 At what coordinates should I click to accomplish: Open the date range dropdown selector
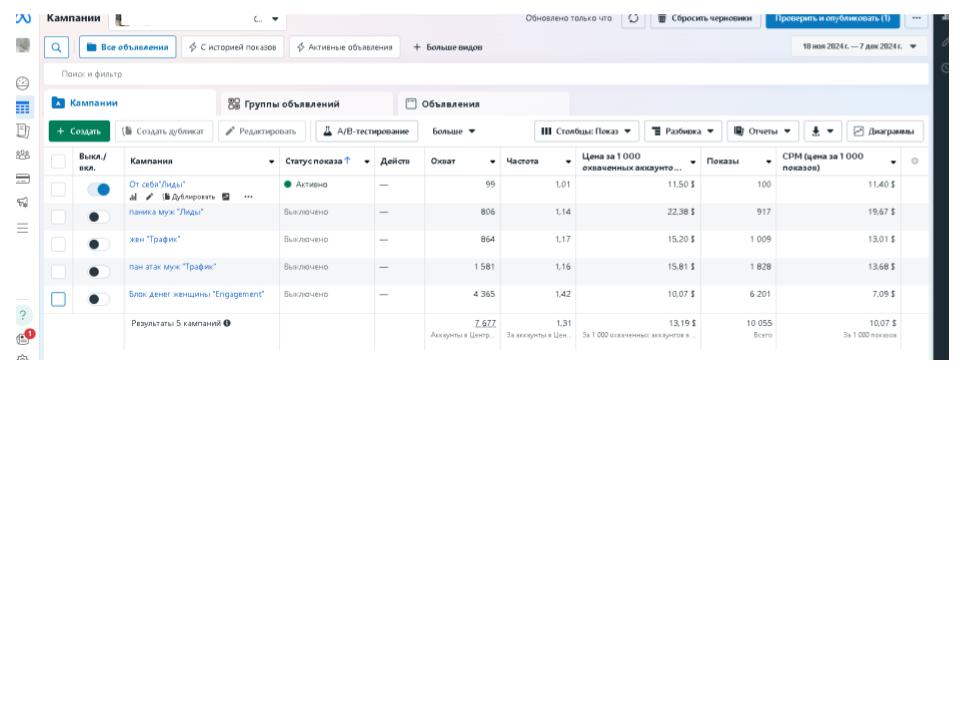(859, 47)
